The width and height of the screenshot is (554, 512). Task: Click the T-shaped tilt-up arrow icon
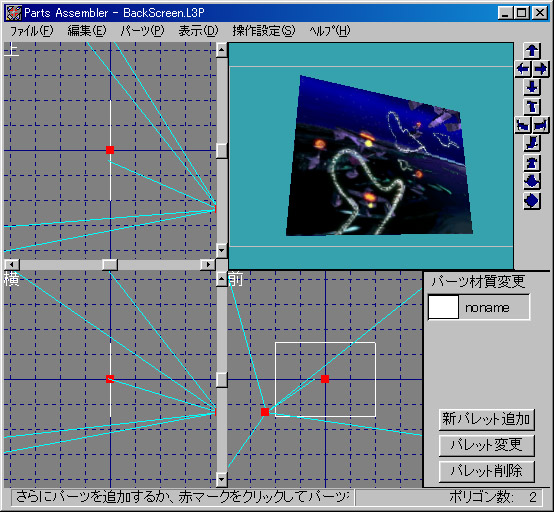(x=532, y=106)
